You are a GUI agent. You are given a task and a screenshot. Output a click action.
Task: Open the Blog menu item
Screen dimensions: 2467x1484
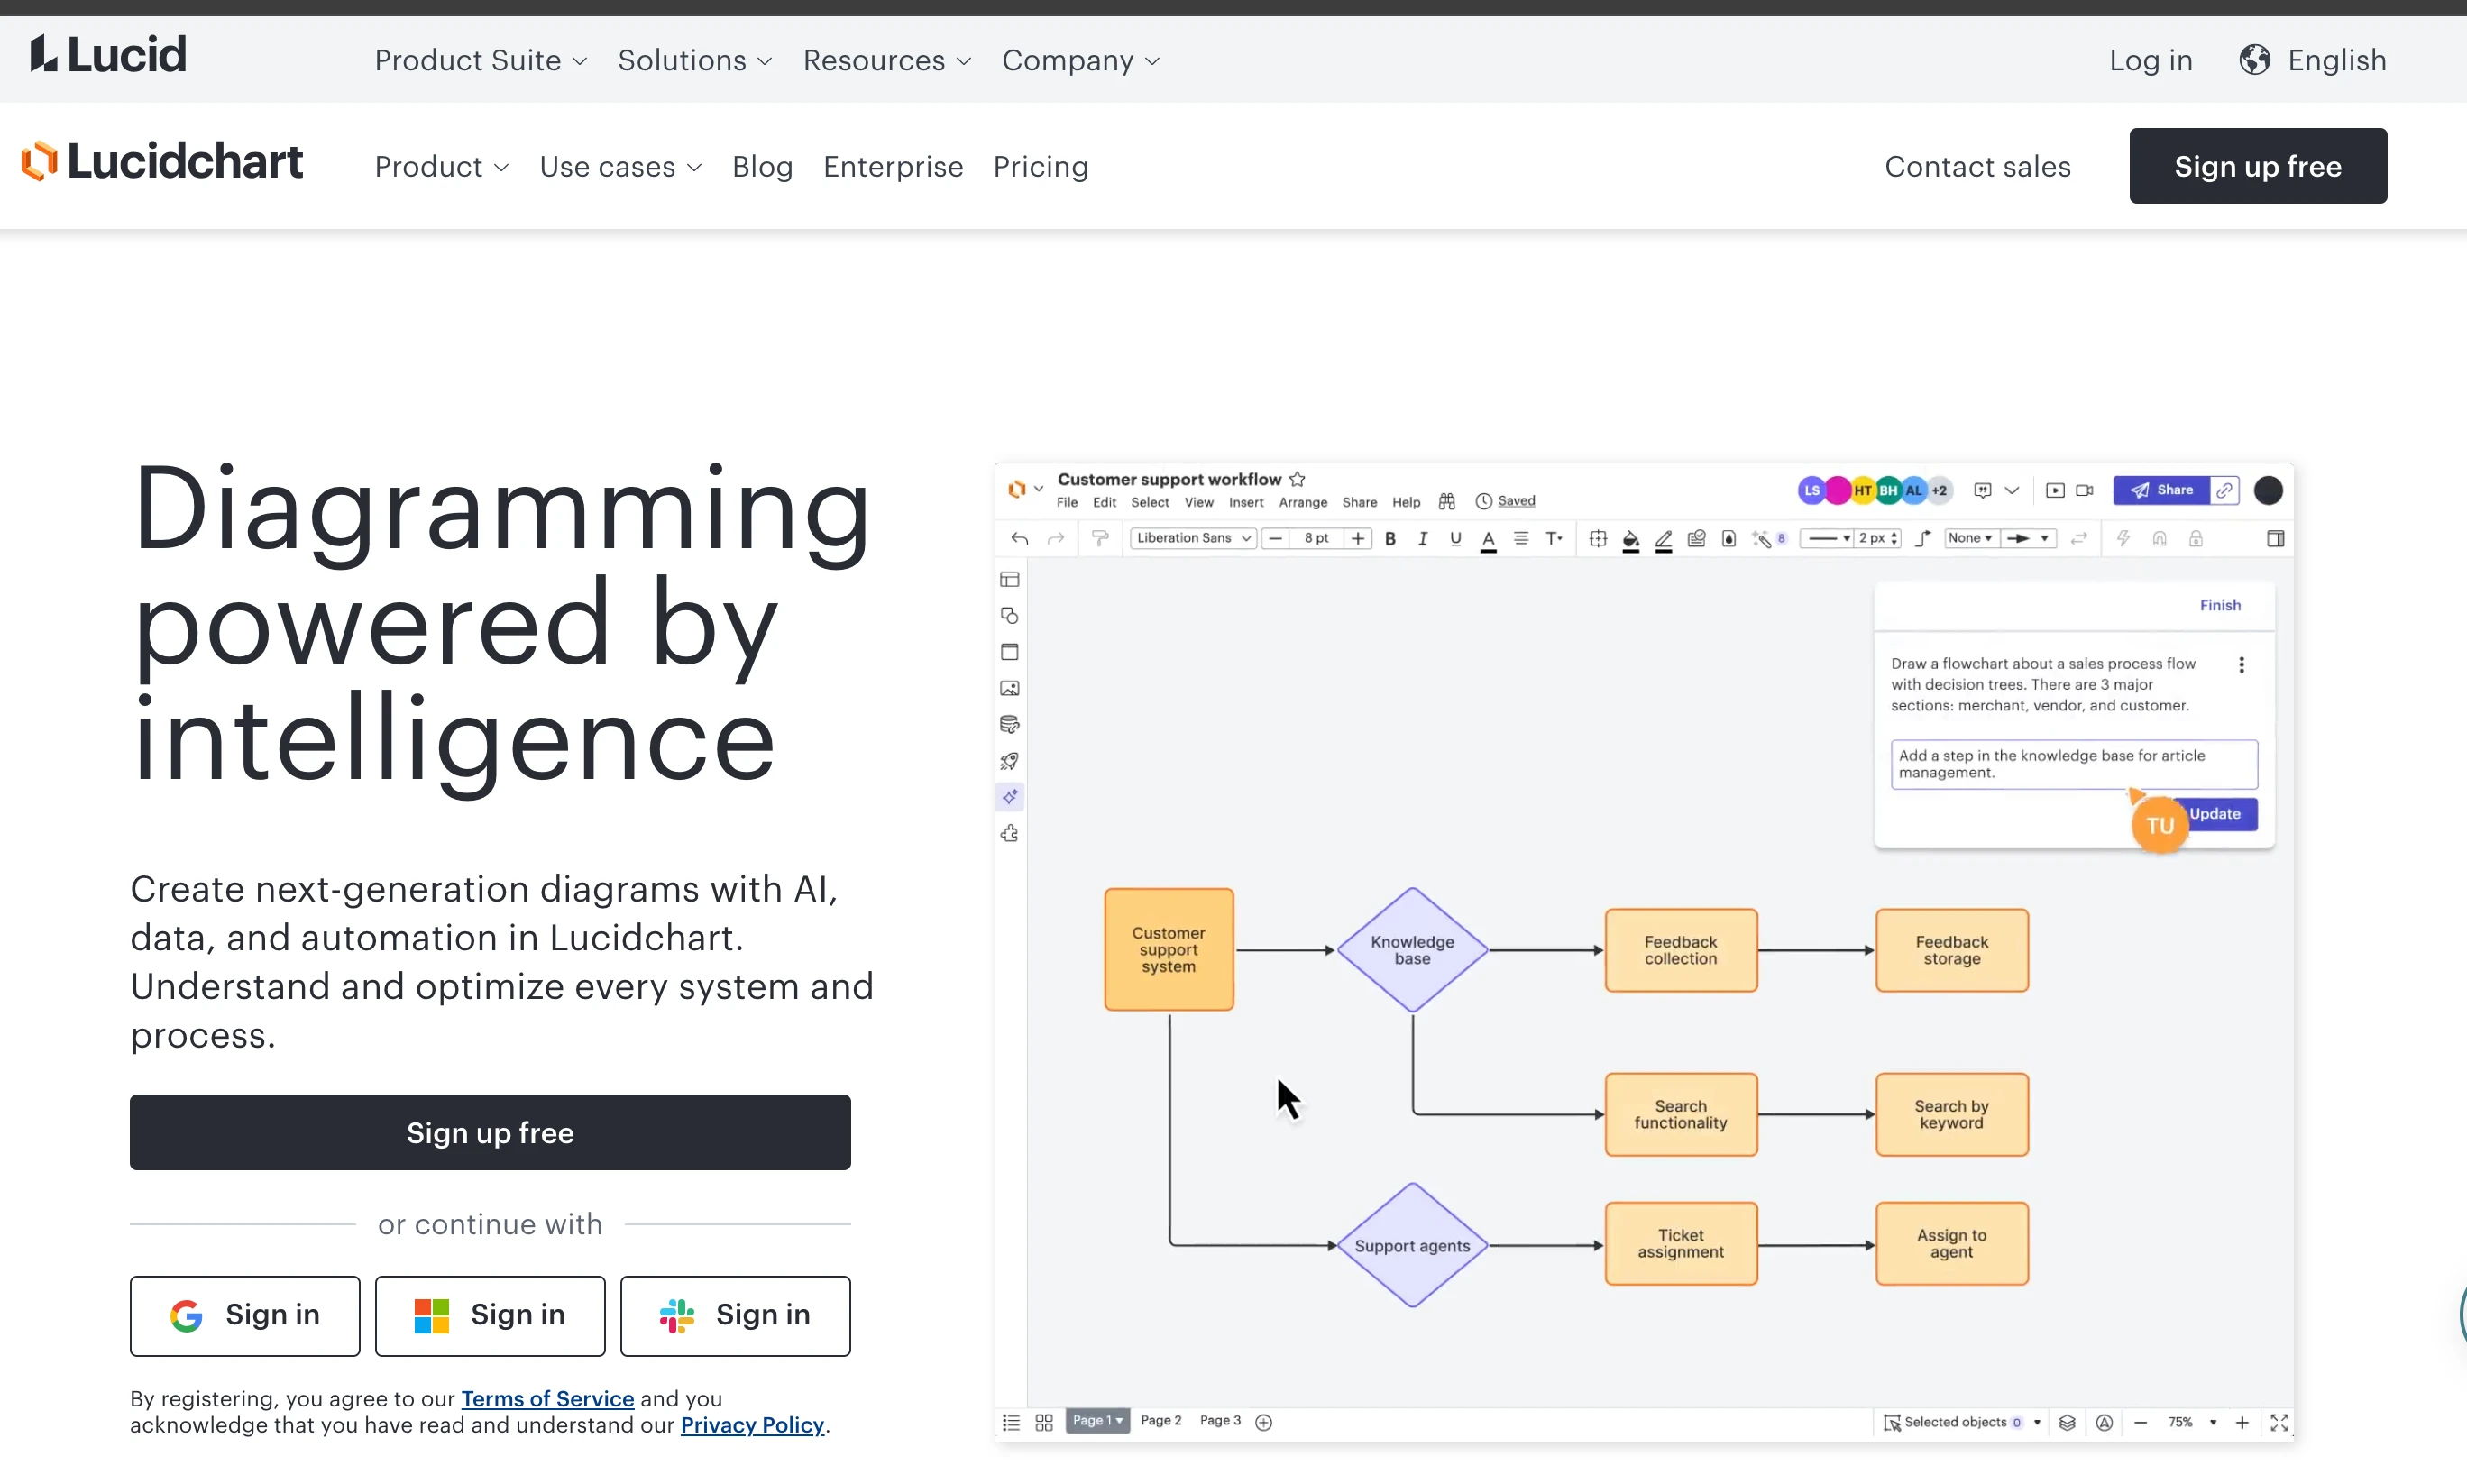click(x=762, y=167)
